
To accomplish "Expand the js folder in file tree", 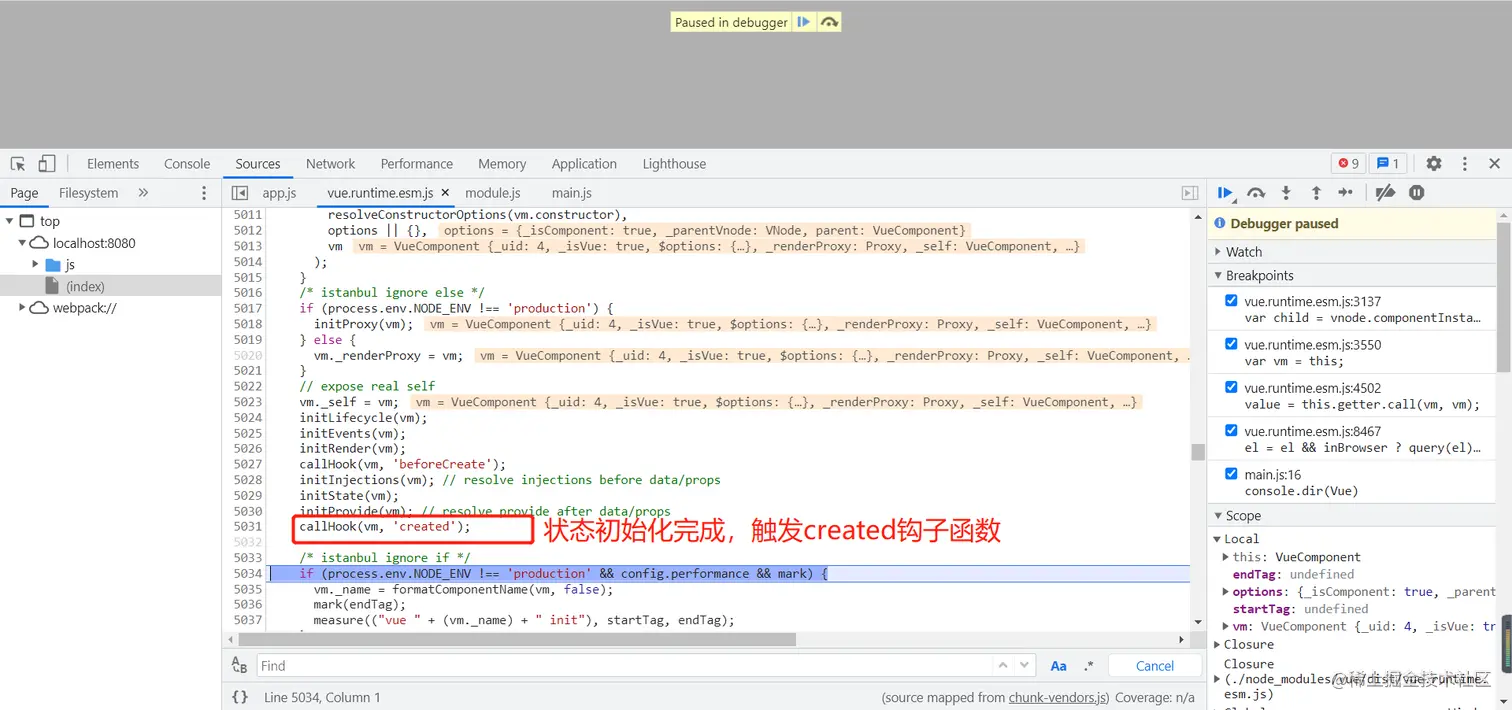I will [36, 265].
